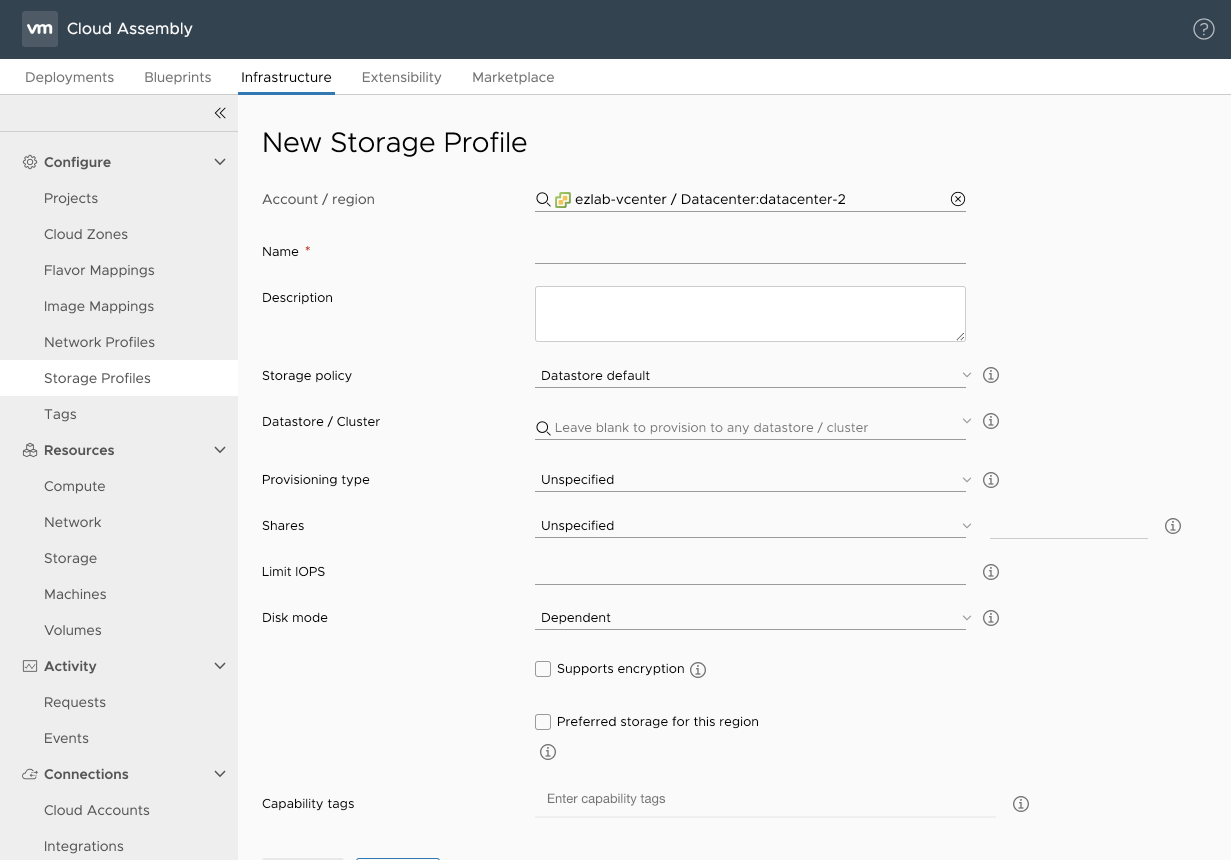Viewport: 1231px width, 860px height.
Task: Click info icon next to Capability tags
Action: pos(1020,804)
